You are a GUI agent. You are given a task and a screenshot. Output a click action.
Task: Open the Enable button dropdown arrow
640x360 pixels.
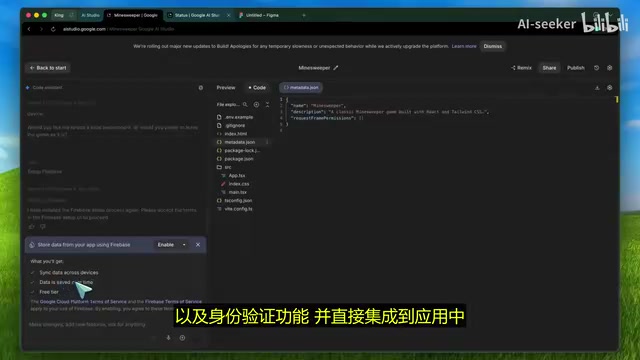coord(184,245)
